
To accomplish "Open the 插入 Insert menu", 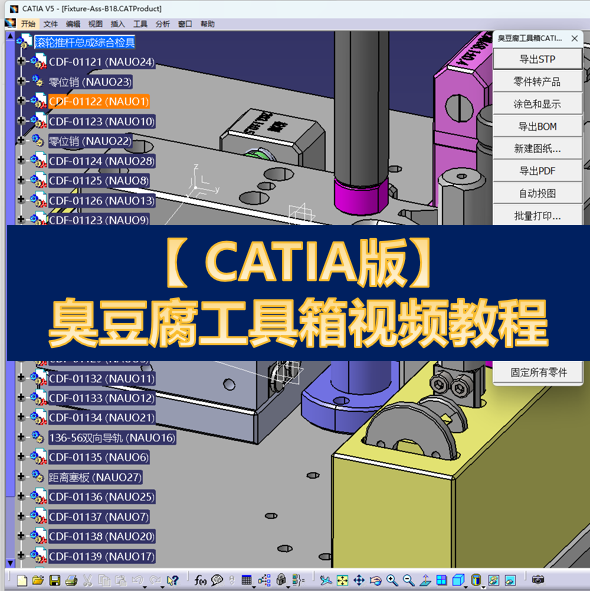I will (118, 24).
